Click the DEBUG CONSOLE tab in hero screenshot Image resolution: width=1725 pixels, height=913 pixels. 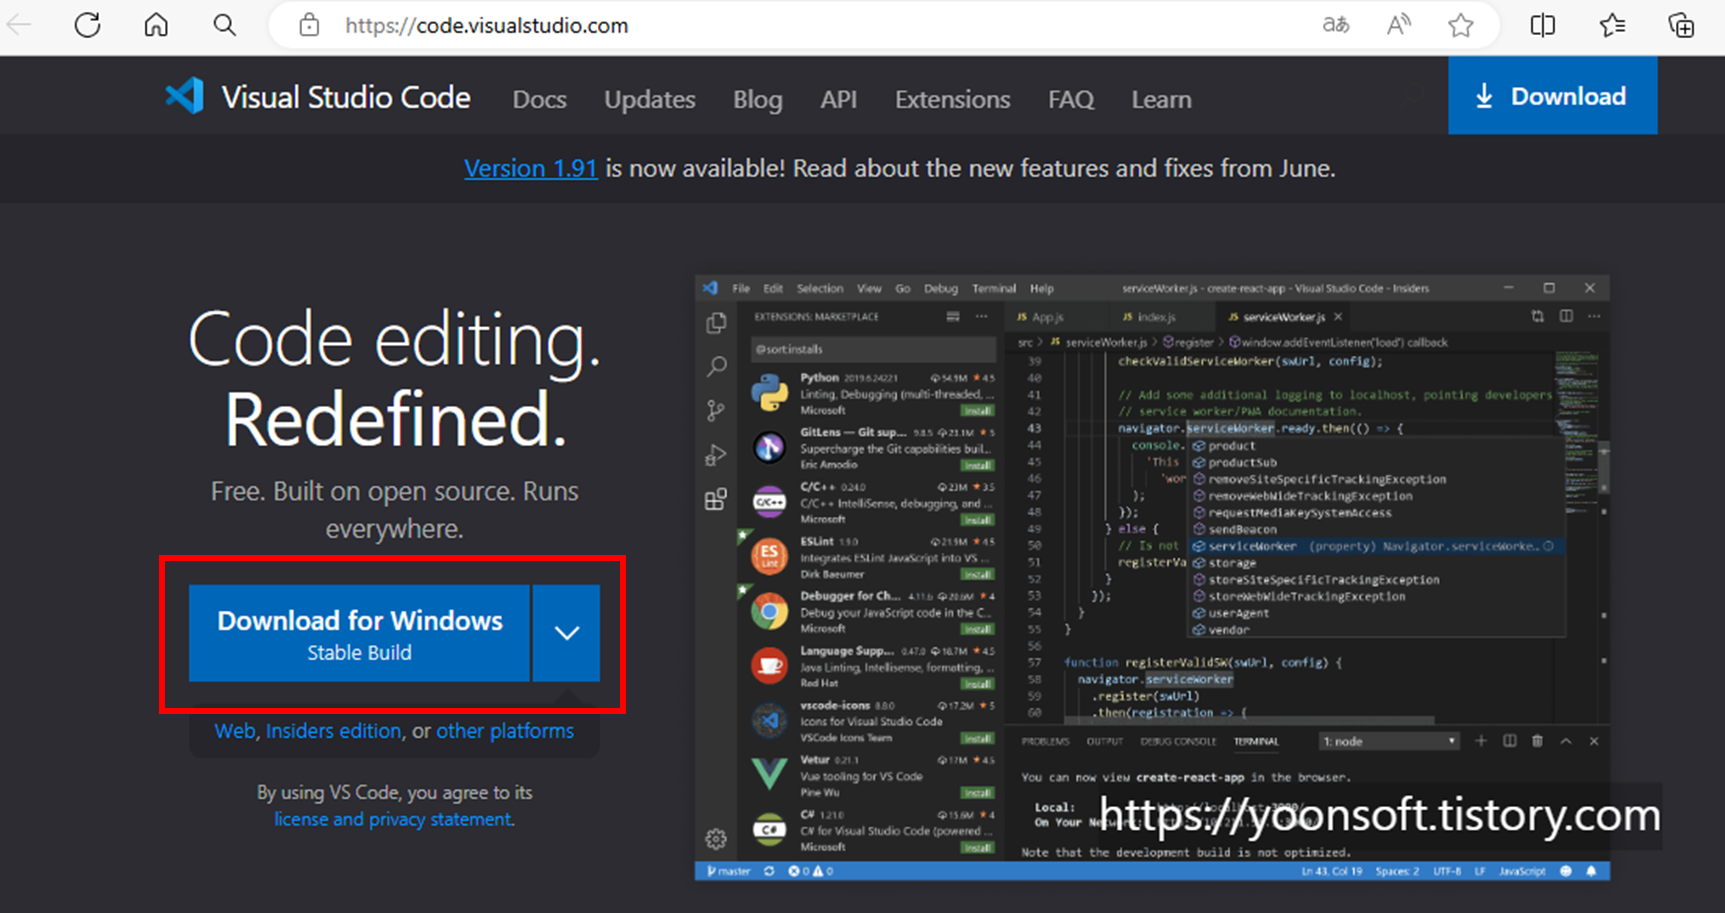coord(1178,741)
